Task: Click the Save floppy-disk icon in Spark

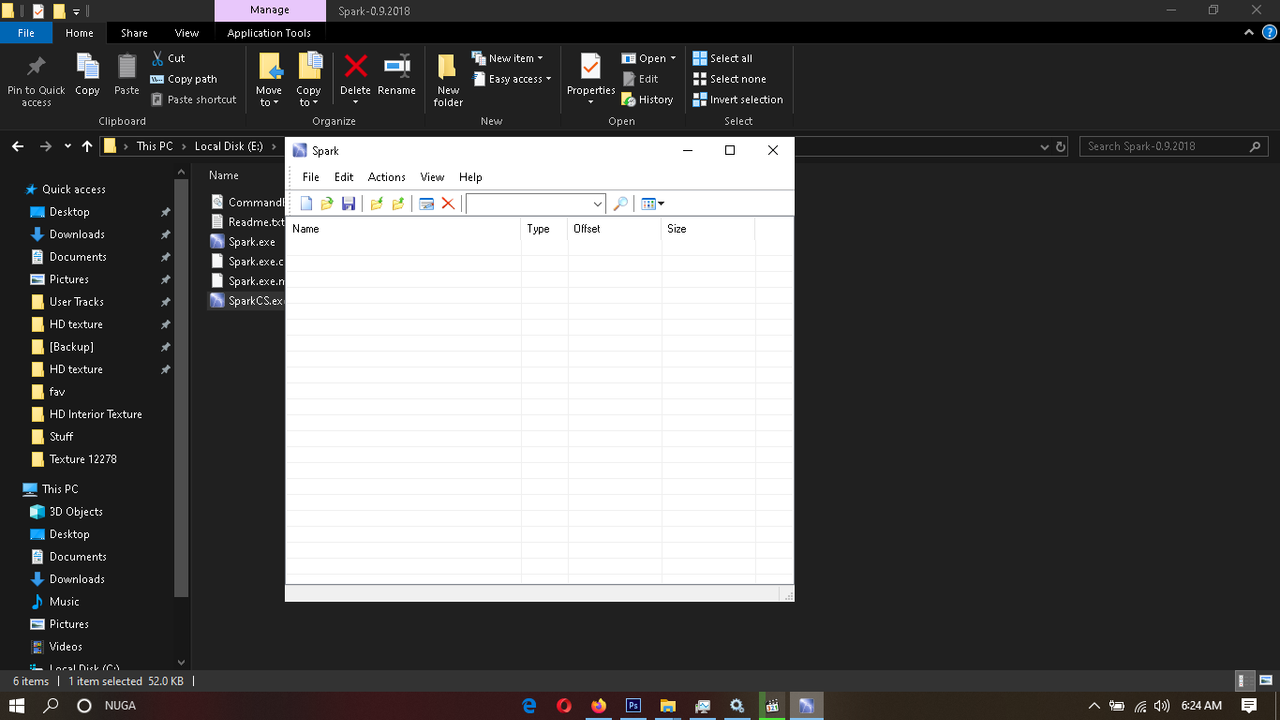Action: click(348, 204)
